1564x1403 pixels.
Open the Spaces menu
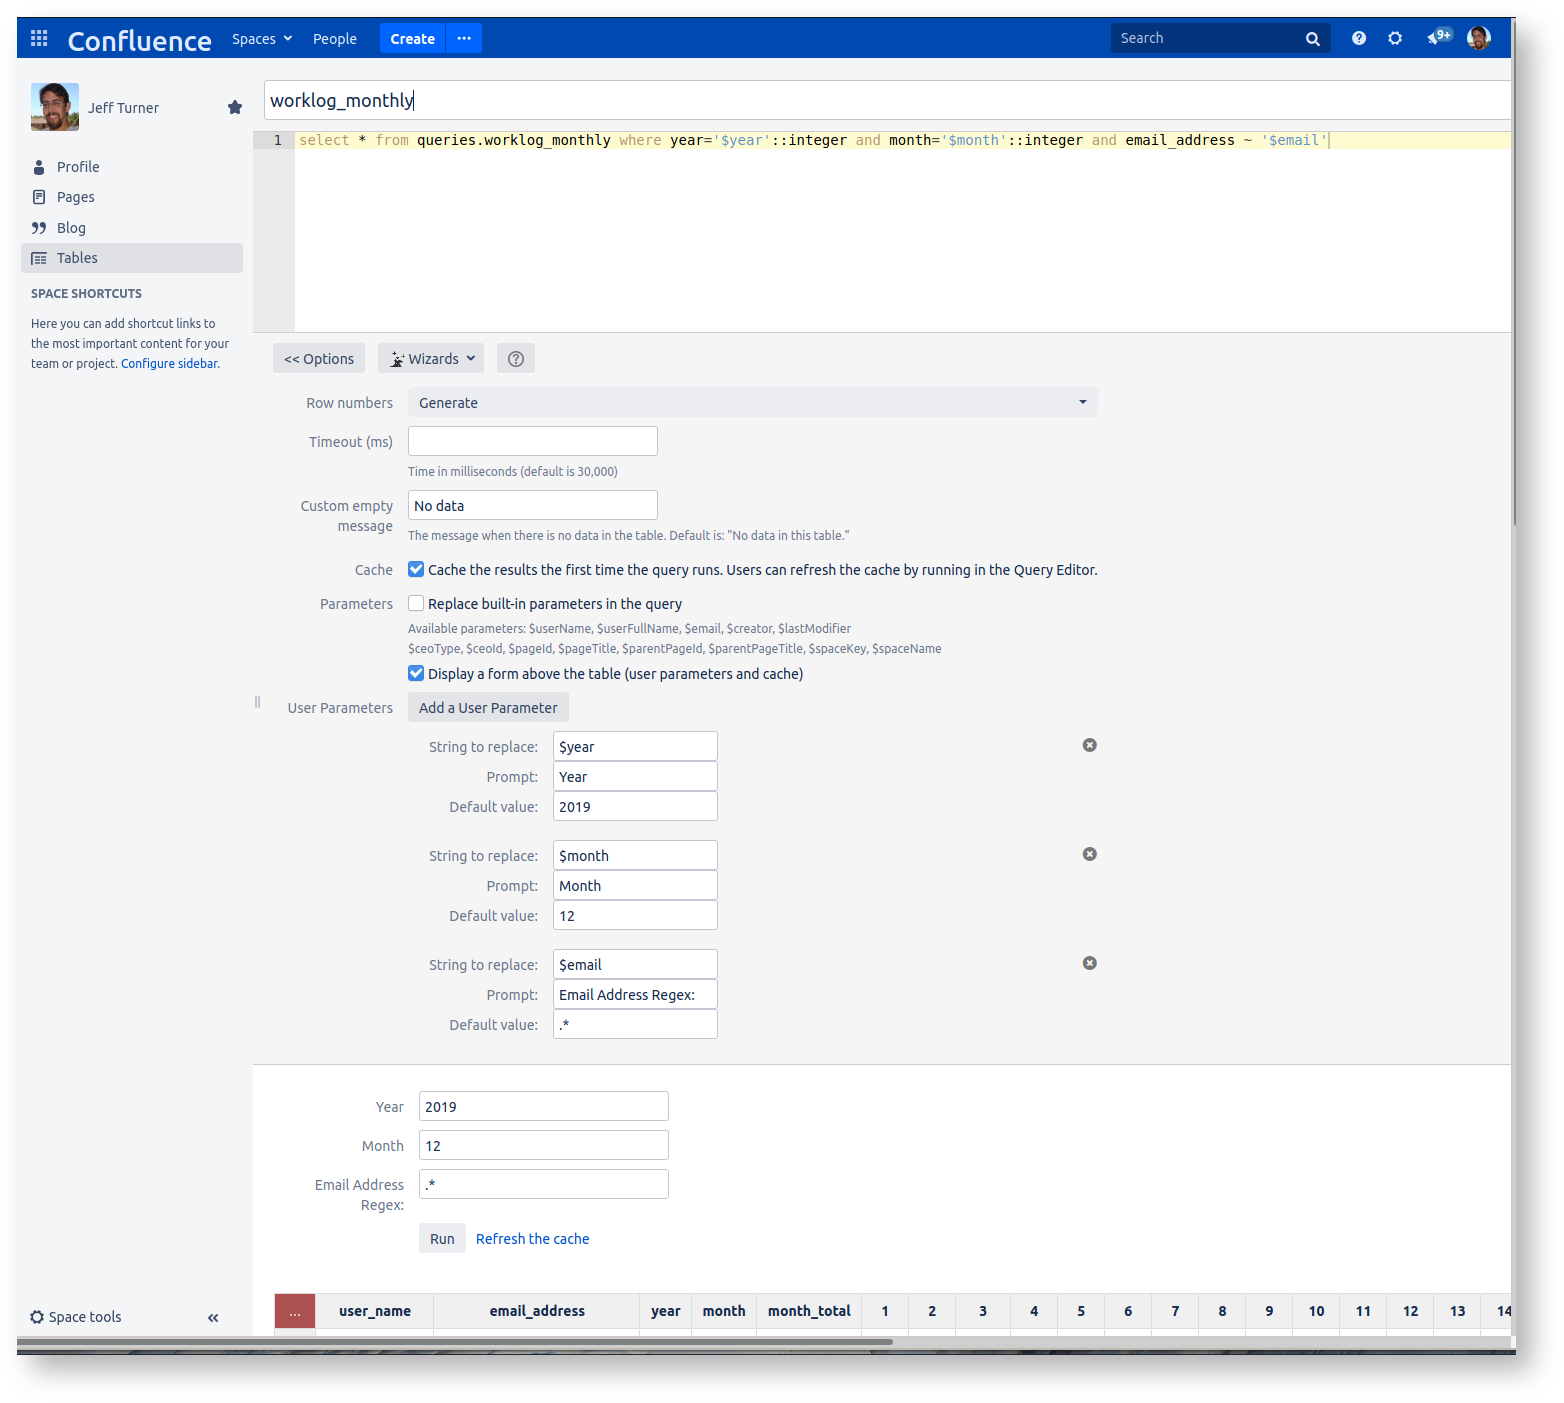(x=261, y=39)
